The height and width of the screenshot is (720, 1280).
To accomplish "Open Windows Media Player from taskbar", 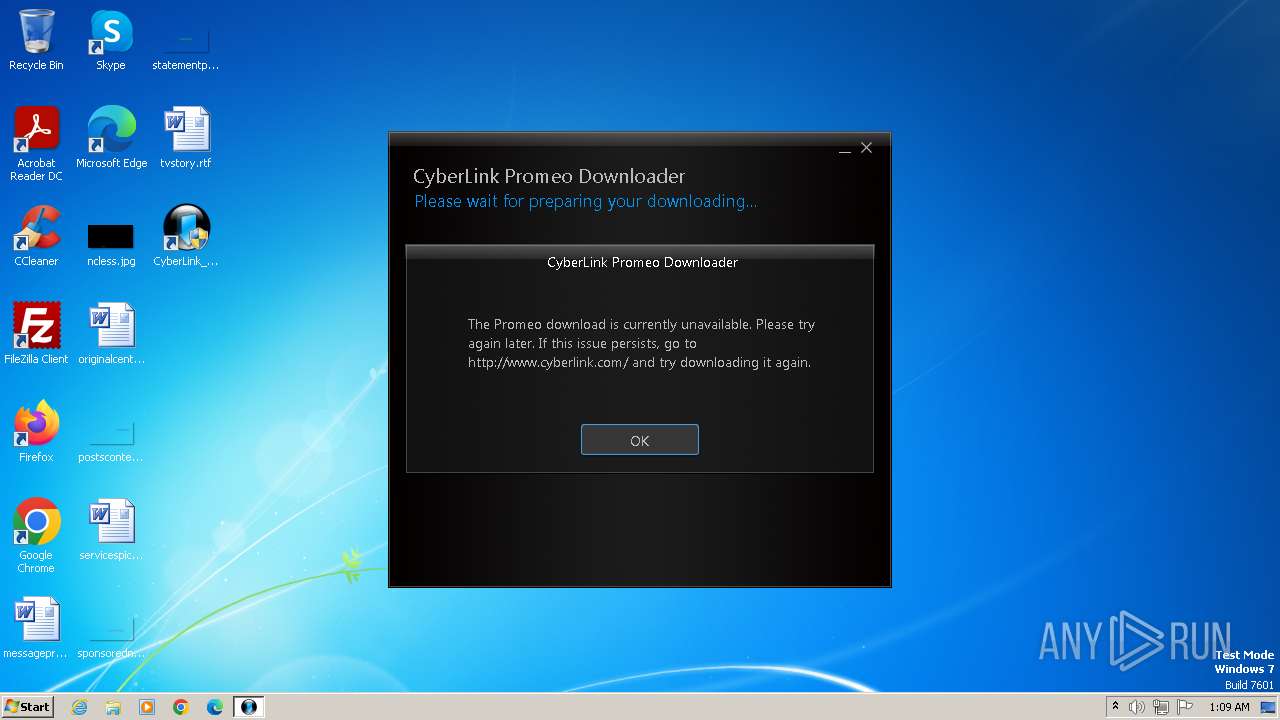I will tap(147, 707).
